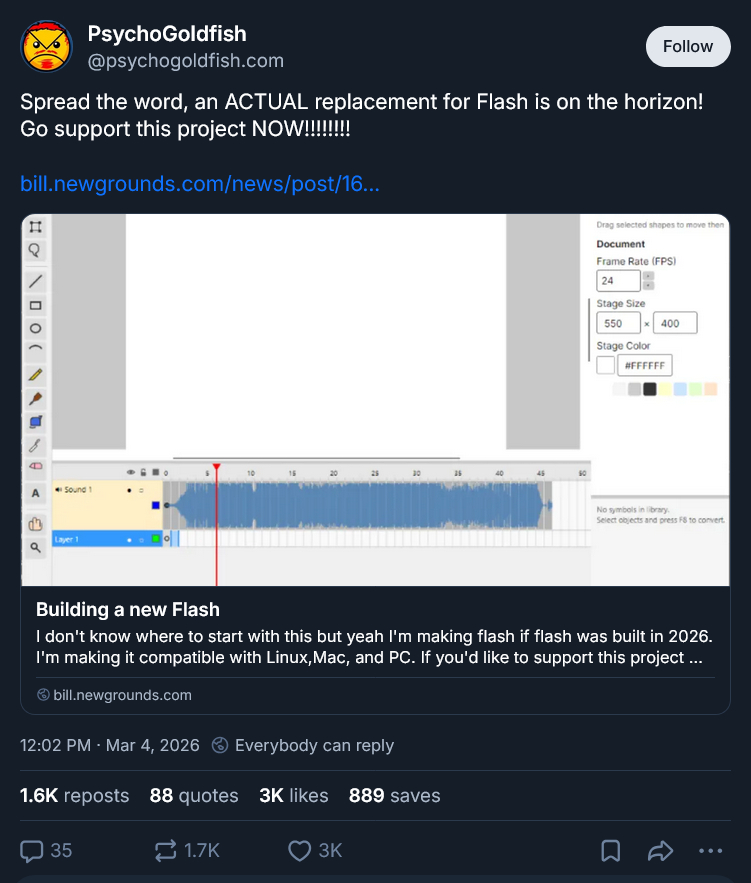View the 88 quotes list
Image resolution: width=751 pixels, height=883 pixels.
[x=194, y=796]
